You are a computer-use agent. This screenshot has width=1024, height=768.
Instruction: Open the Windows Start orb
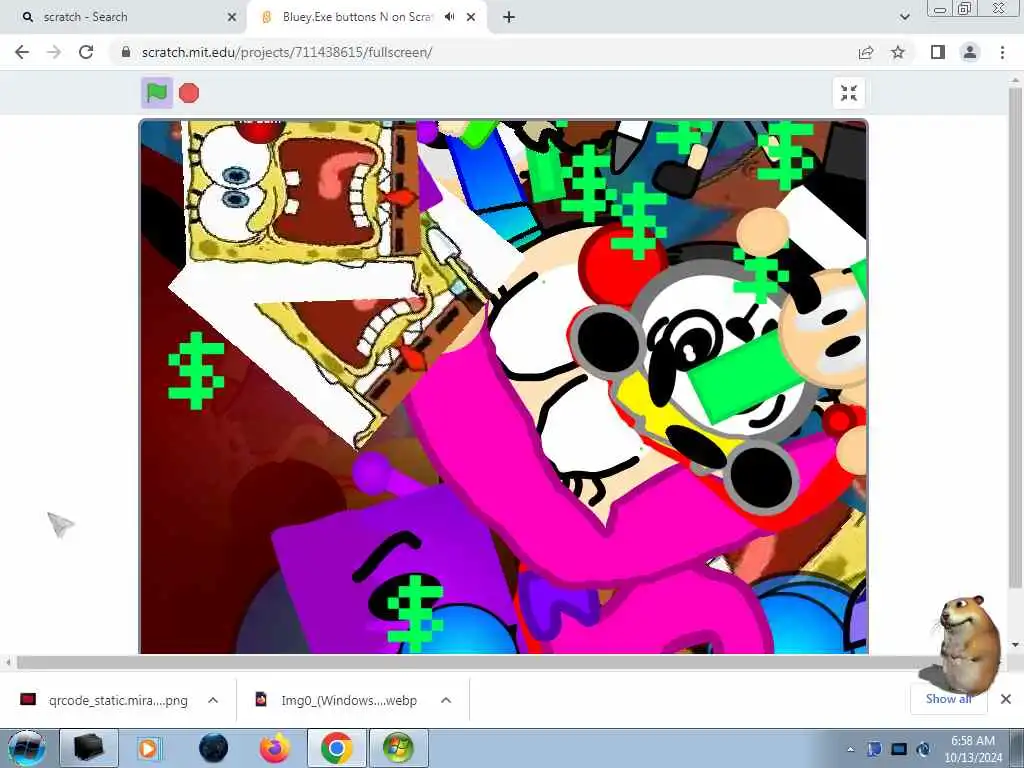[x=26, y=748]
